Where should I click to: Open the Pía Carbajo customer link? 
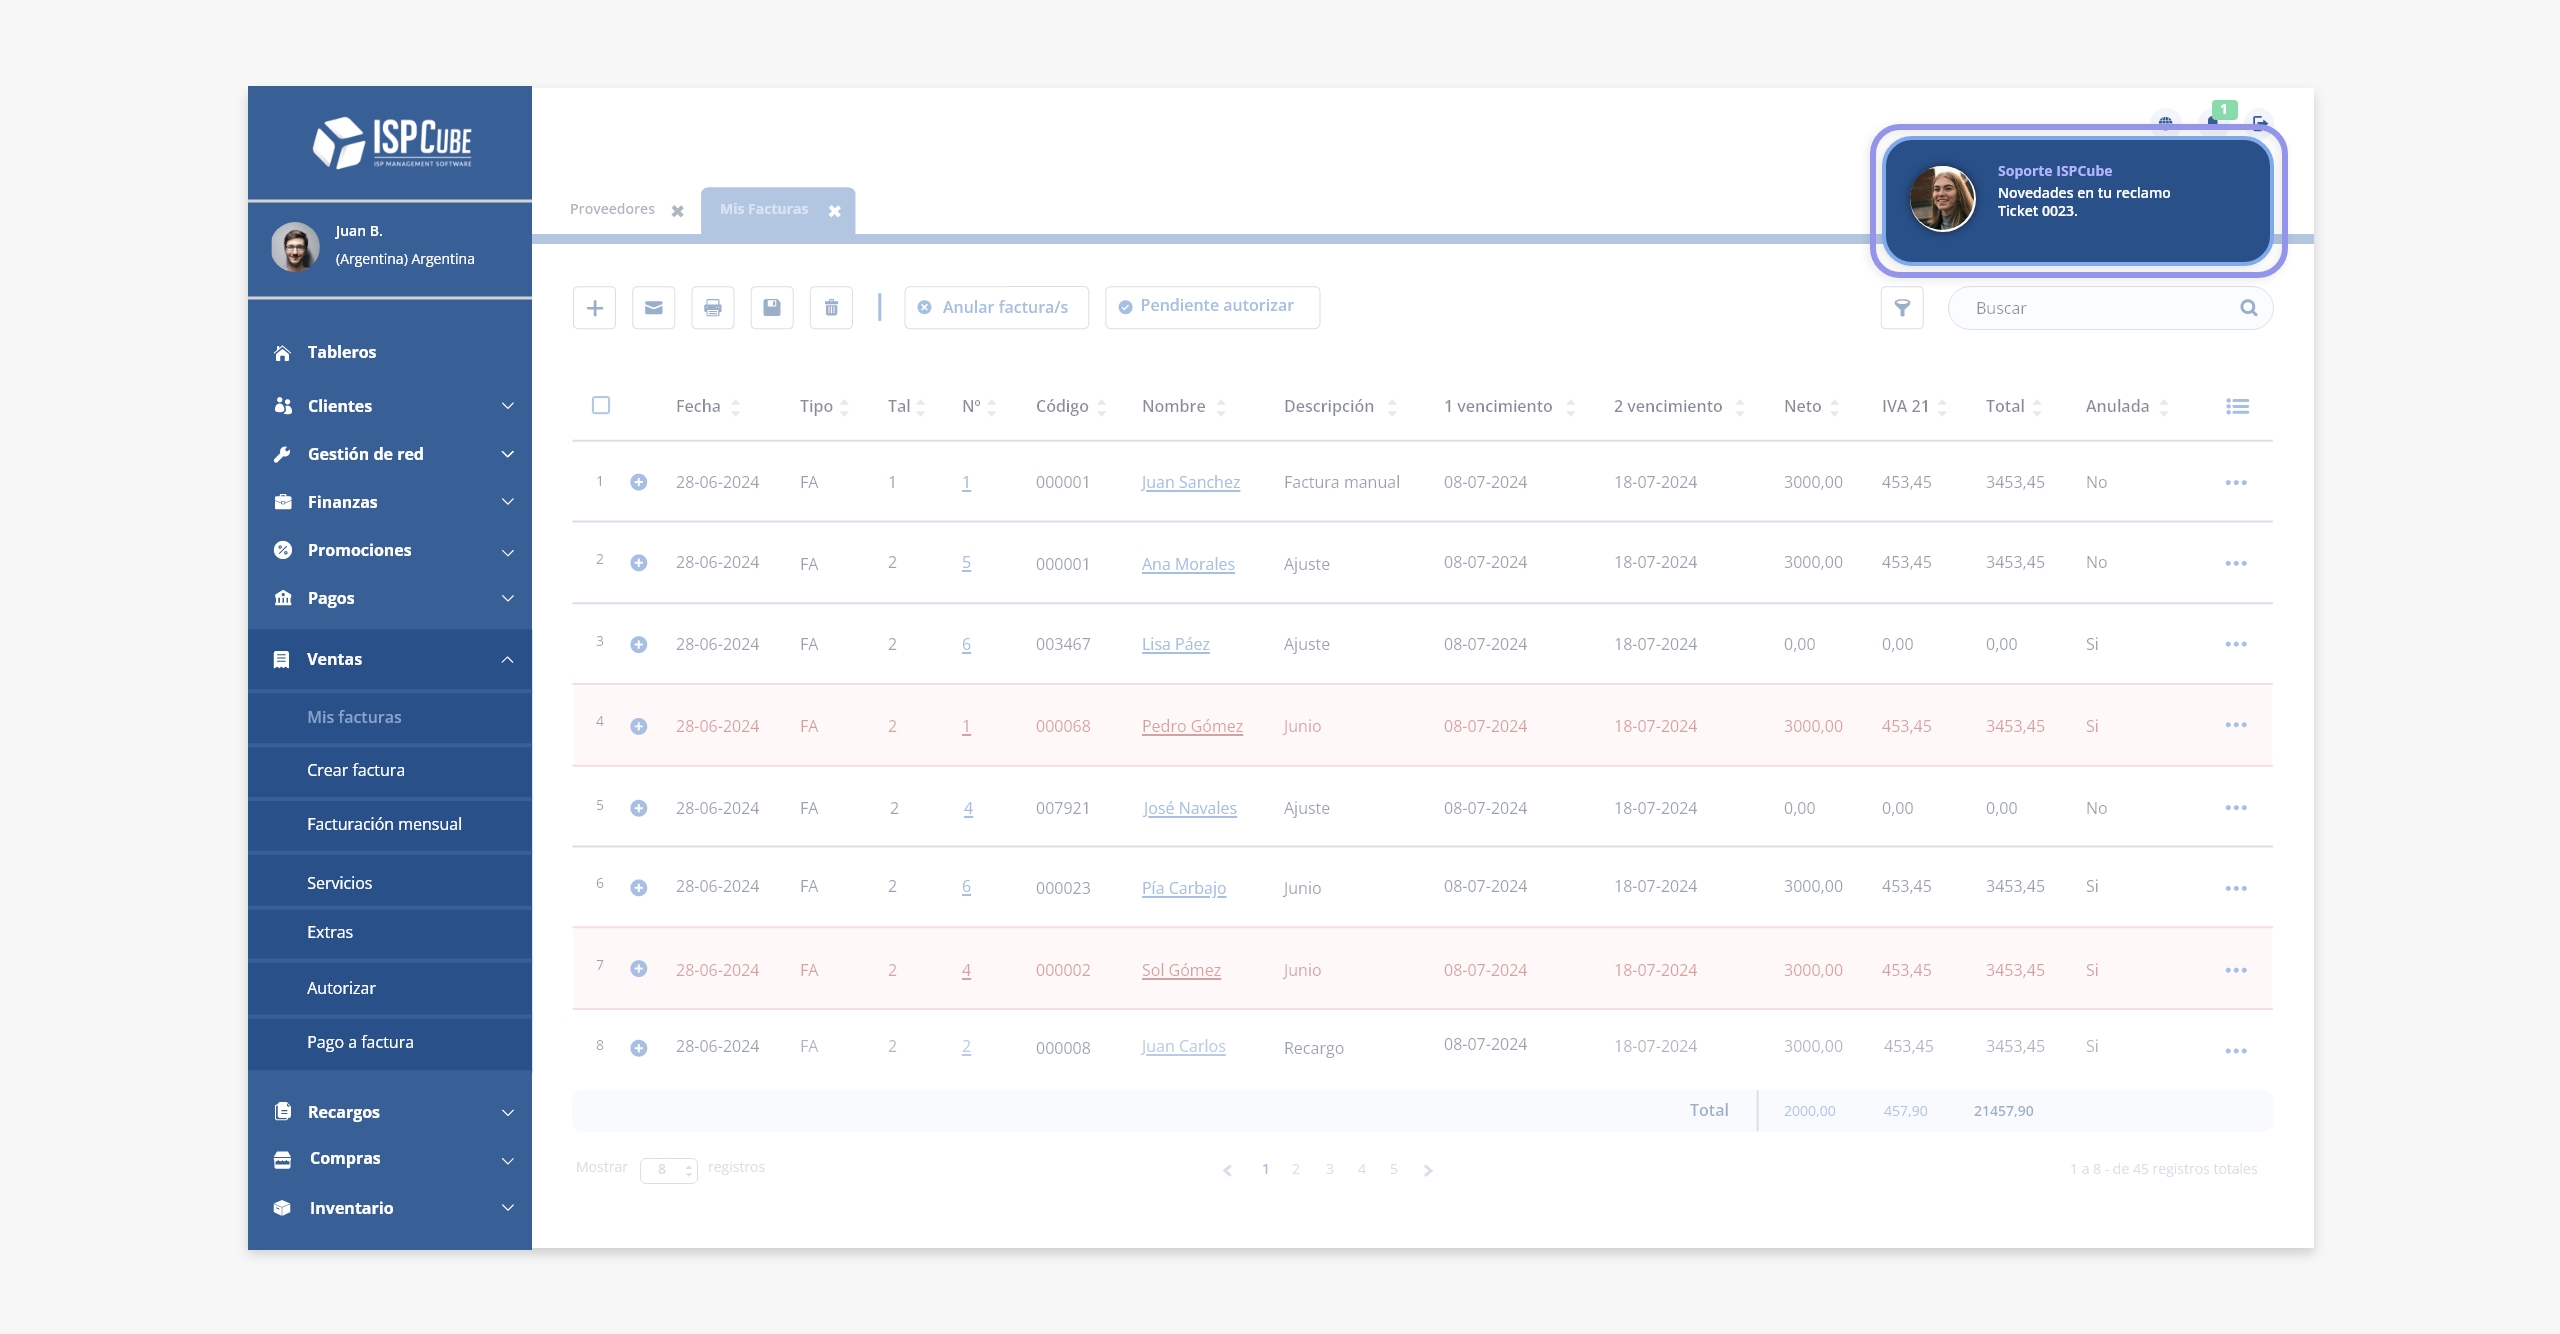[x=1184, y=888]
